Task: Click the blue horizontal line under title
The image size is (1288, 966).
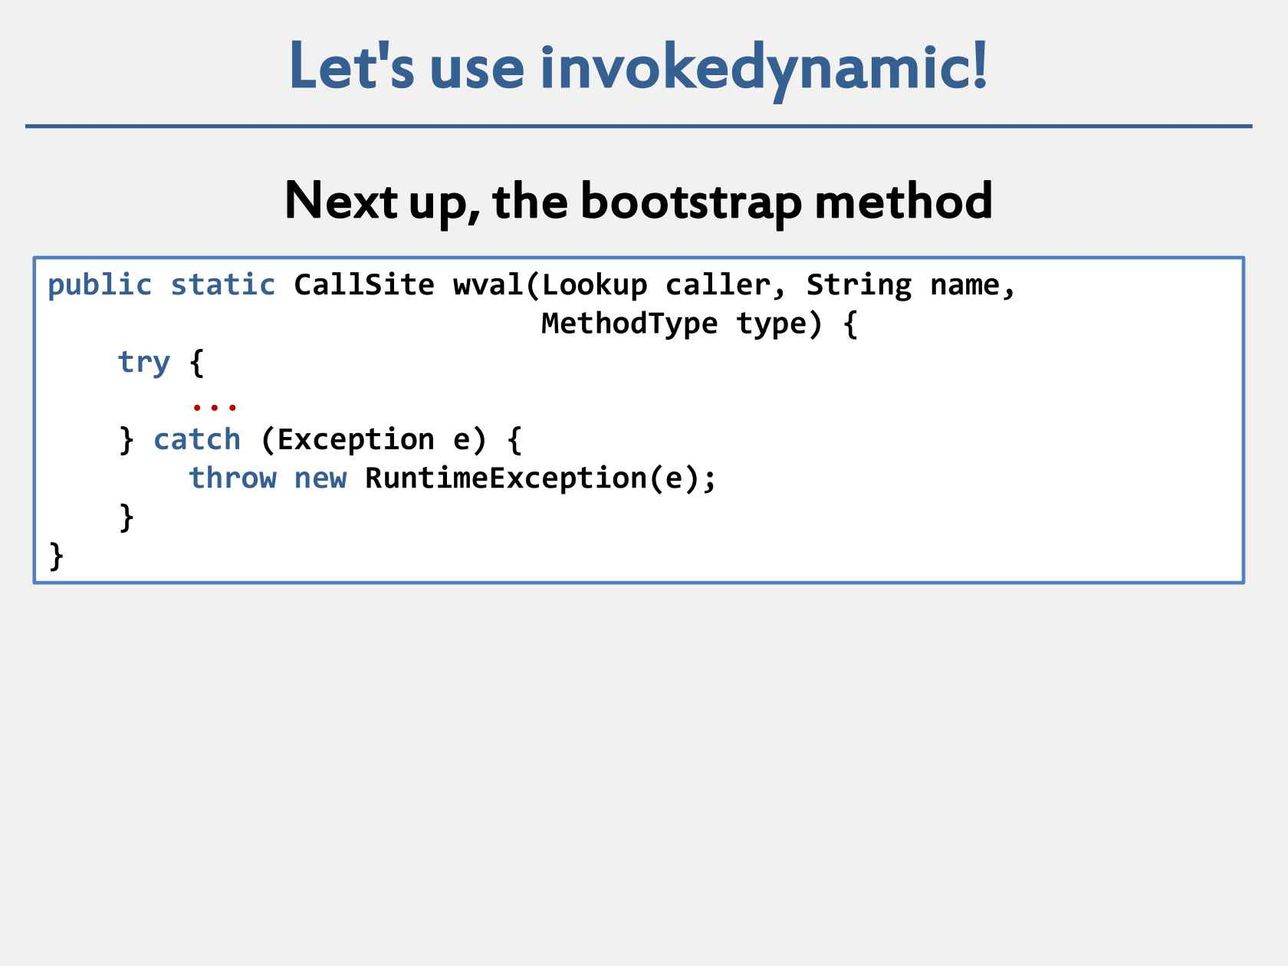Action: coord(638,126)
